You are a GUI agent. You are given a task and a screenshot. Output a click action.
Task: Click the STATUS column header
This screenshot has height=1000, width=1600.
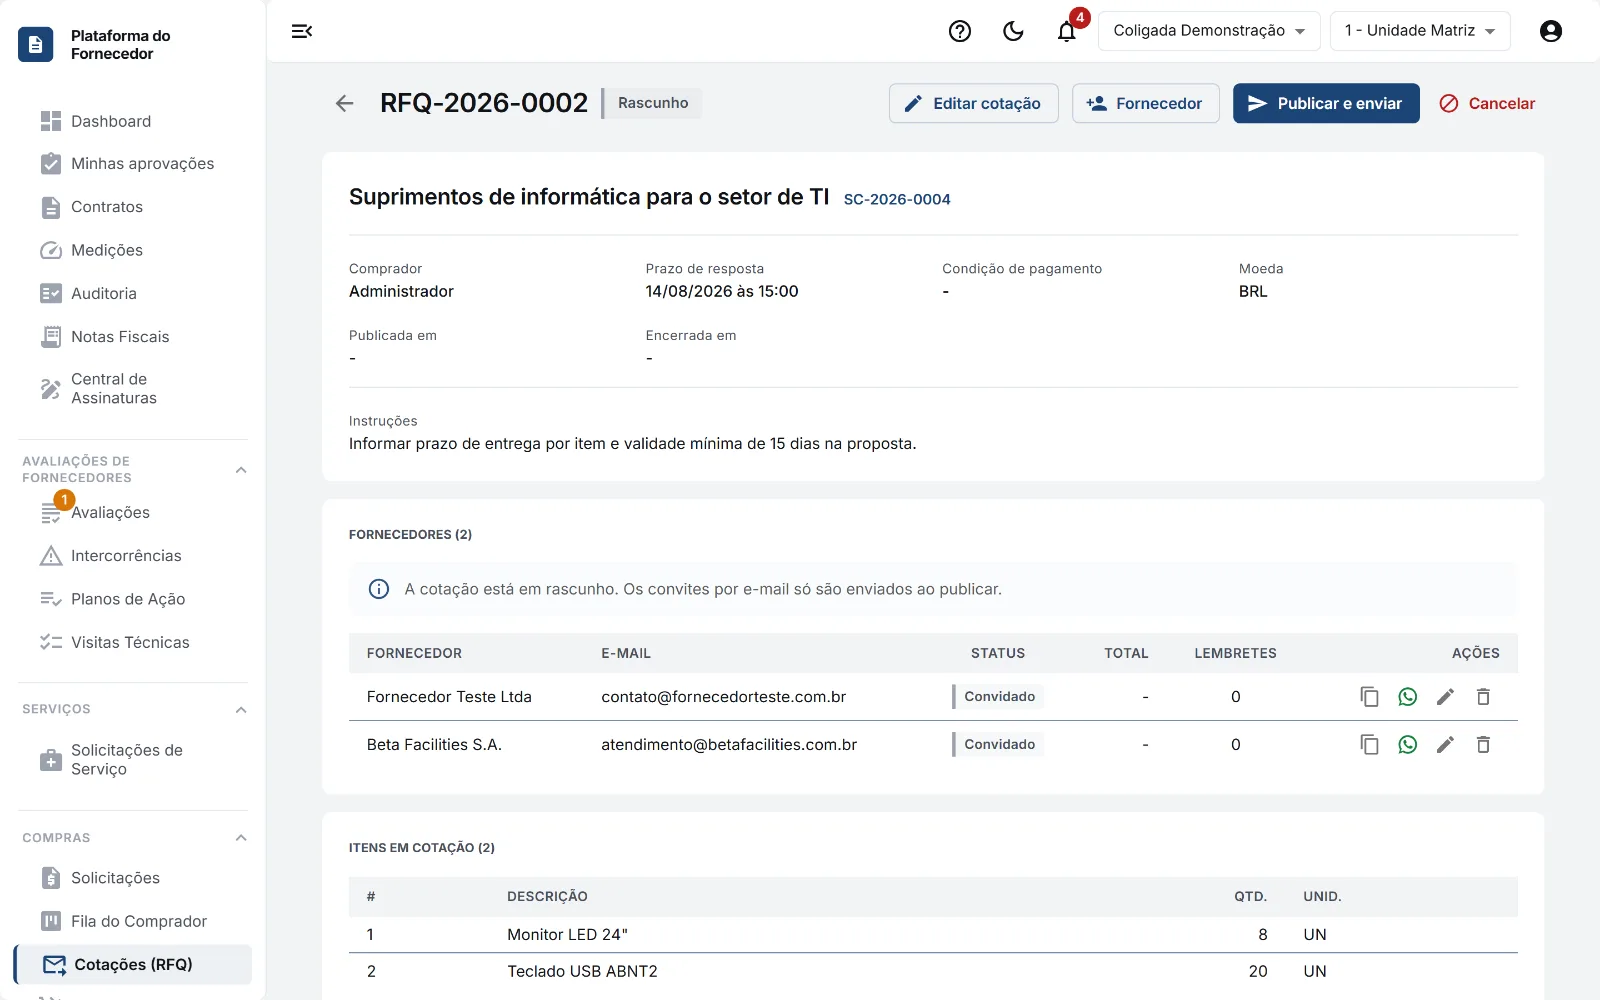(x=998, y=653)
